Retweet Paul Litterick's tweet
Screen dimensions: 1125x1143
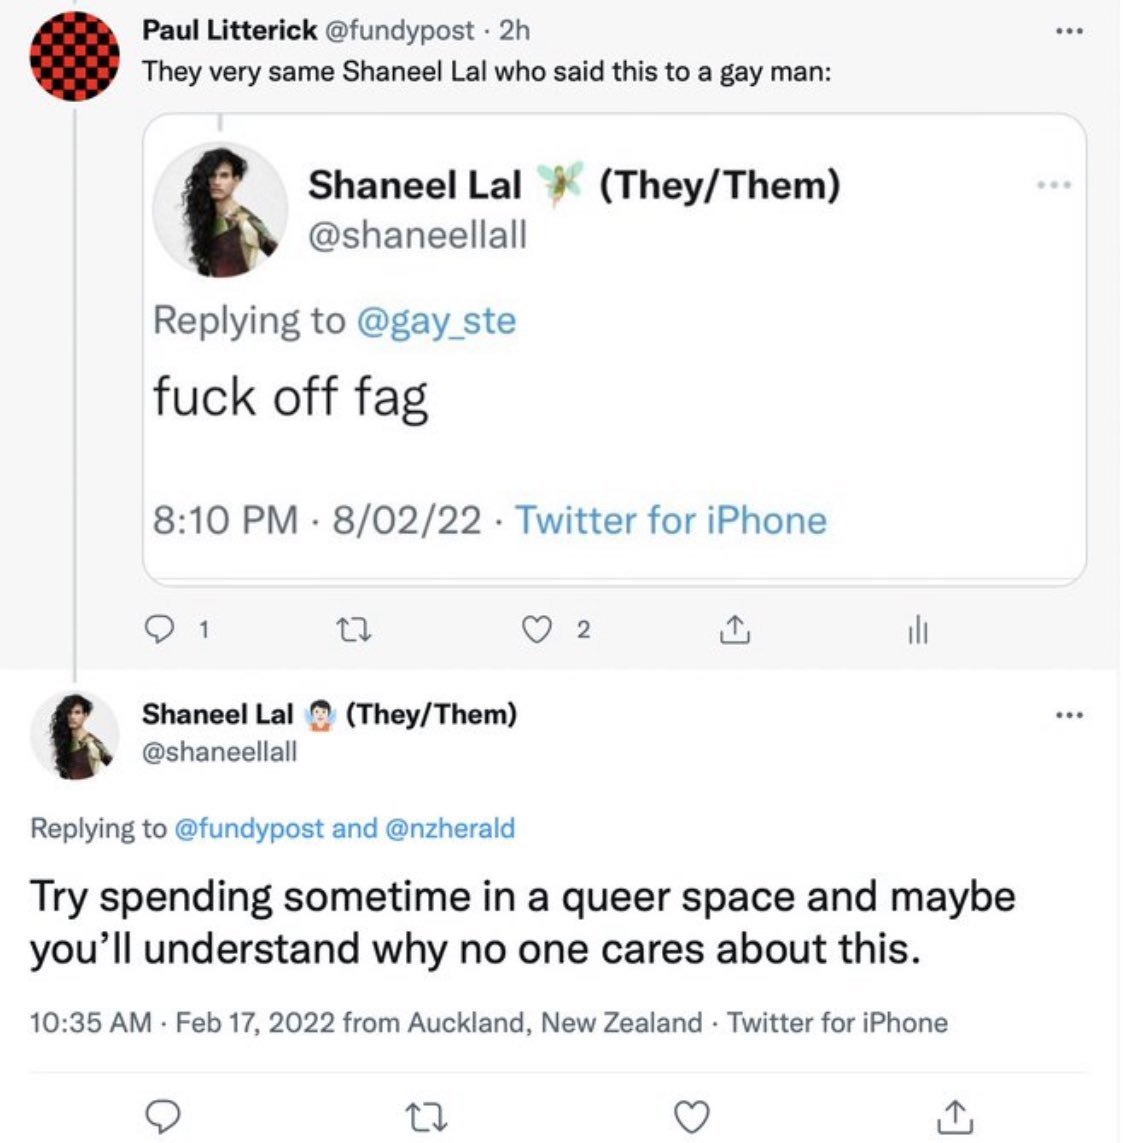click(357, 629)
